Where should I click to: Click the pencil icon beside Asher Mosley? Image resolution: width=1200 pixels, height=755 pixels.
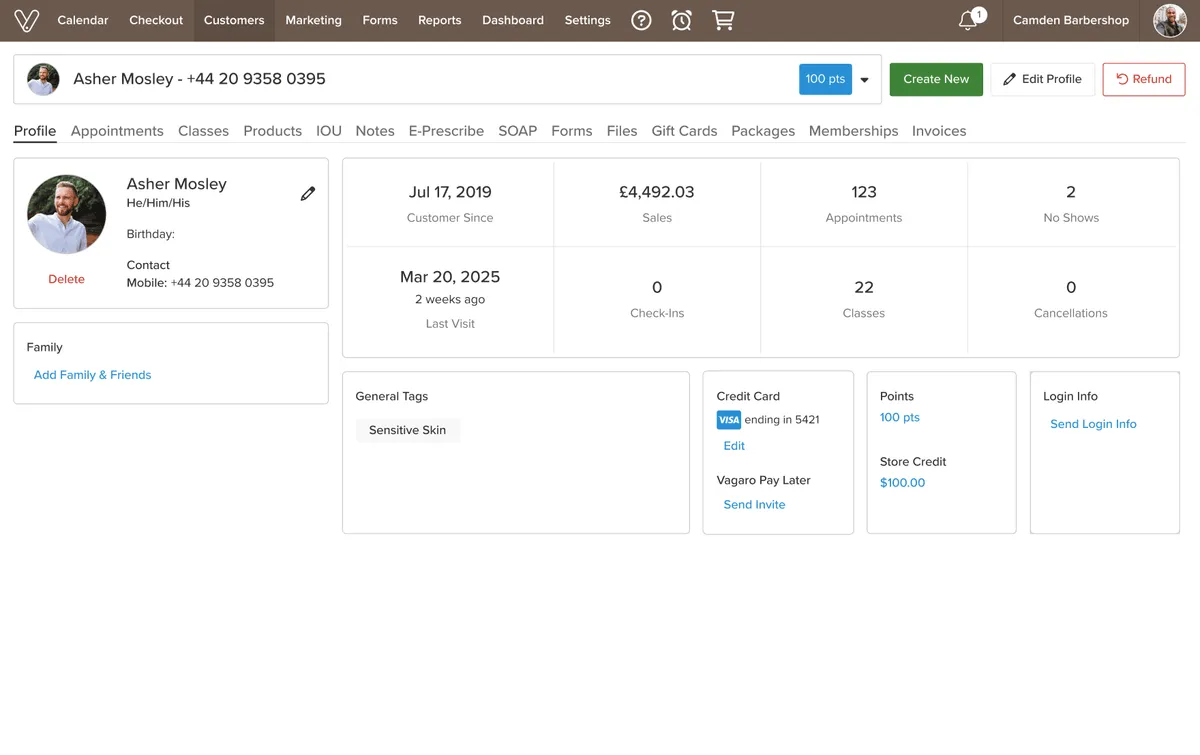tap(308, 194)
